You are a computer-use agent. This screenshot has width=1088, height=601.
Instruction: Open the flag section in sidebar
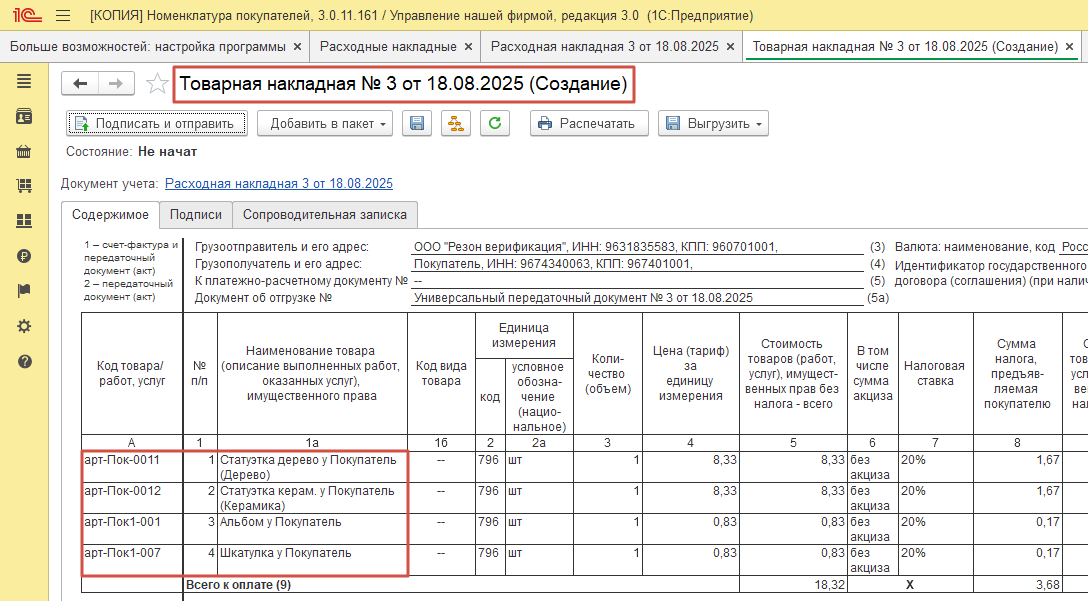(x=24, y=291)
